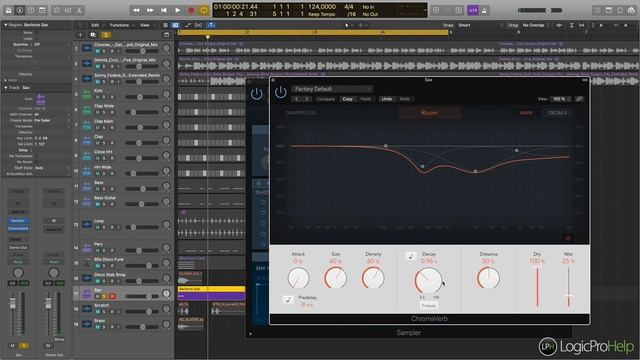Click previous preset arrow in ChromaVerb
The height and width of the screenshot is (360, 640).
(x=297, y=99)
